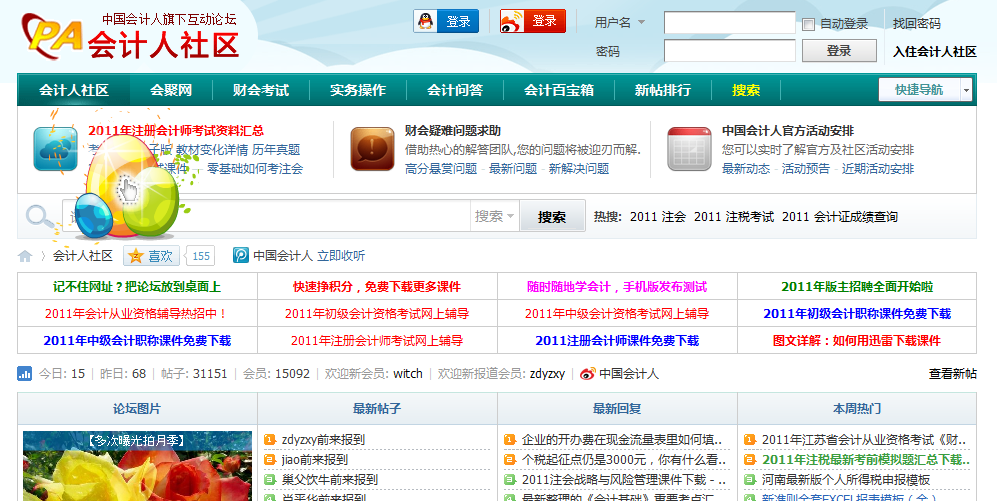Click rank 2 icon beside 个税起征点 post
The image size is (997, 501).
pyautogui.click(x=509, y=459)
